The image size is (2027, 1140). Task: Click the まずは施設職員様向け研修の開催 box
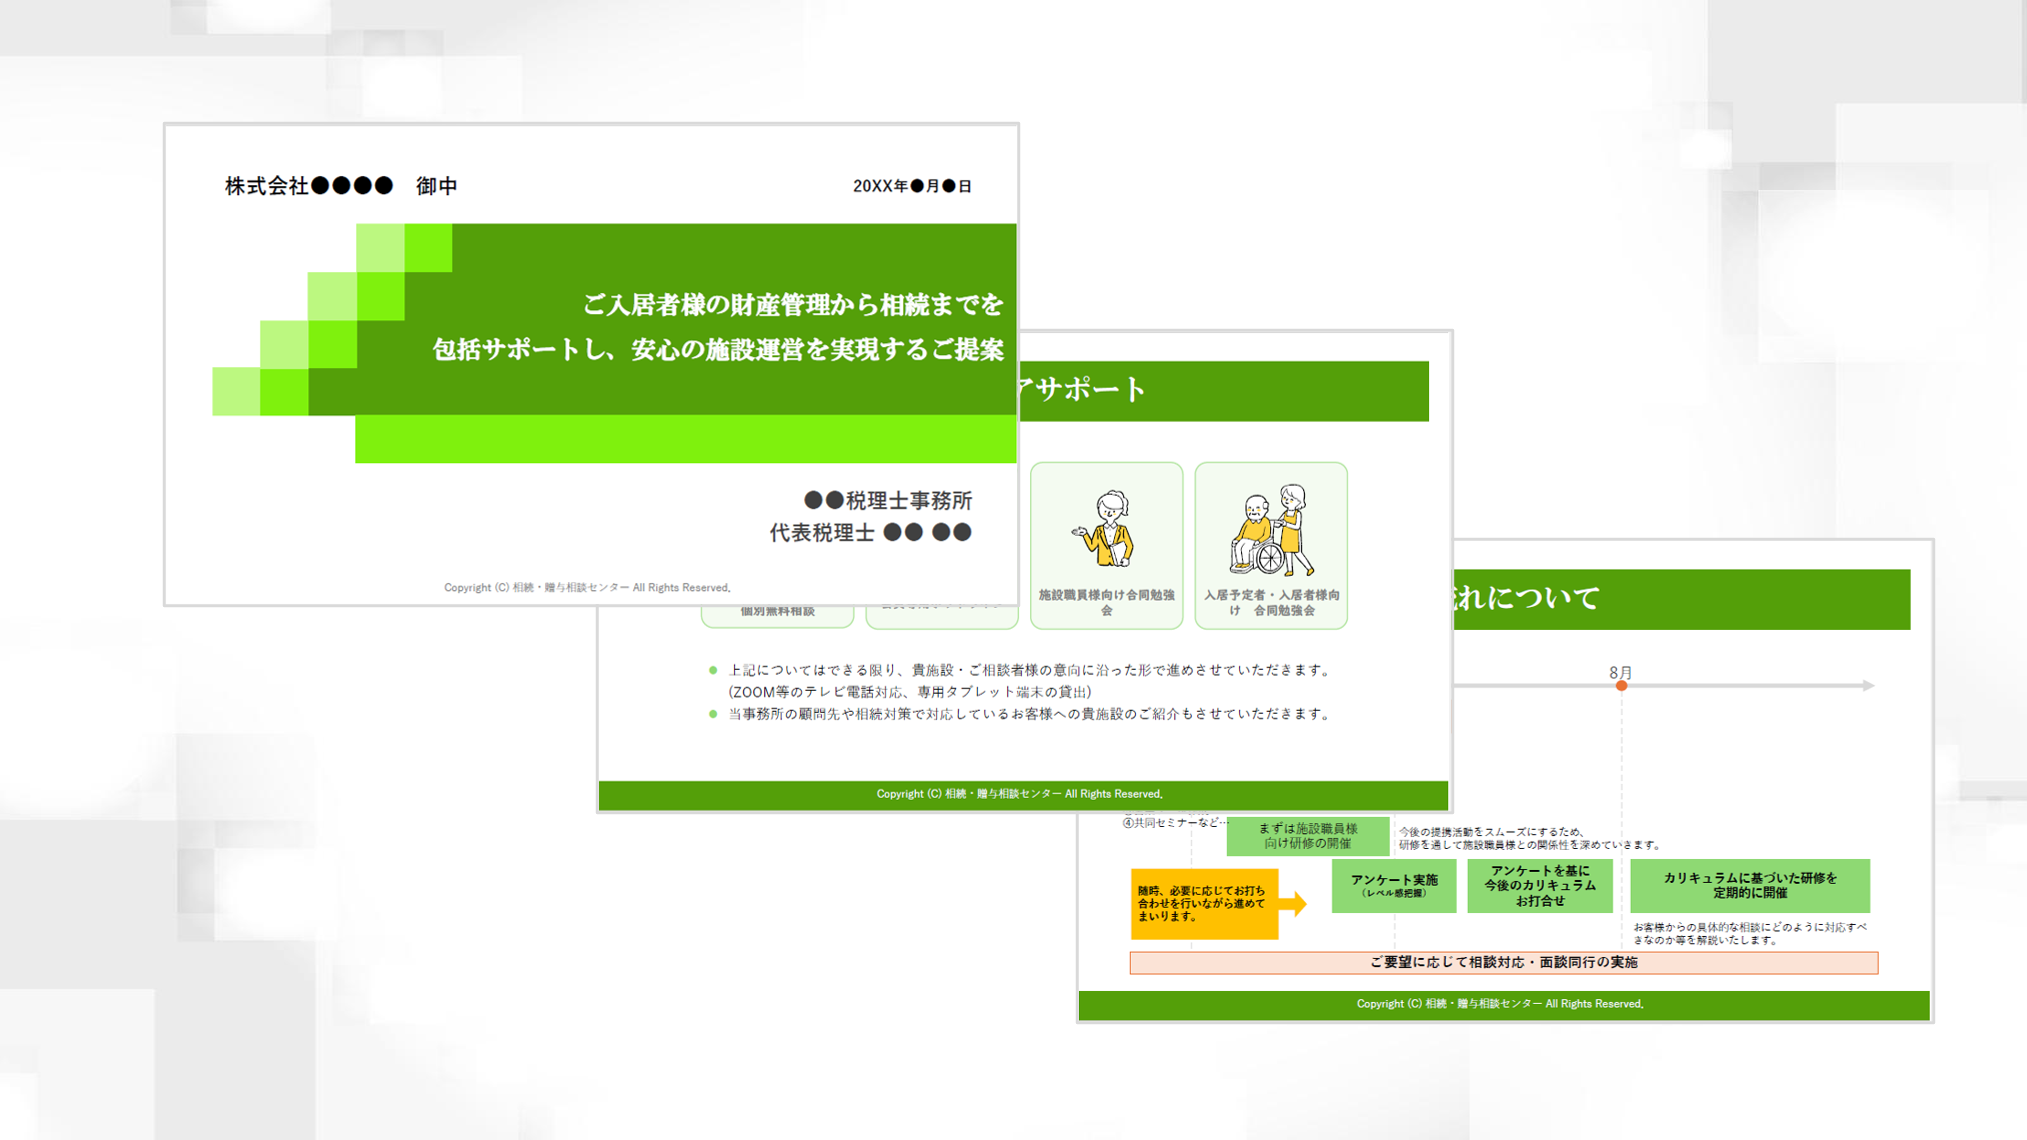(1307, 835)
